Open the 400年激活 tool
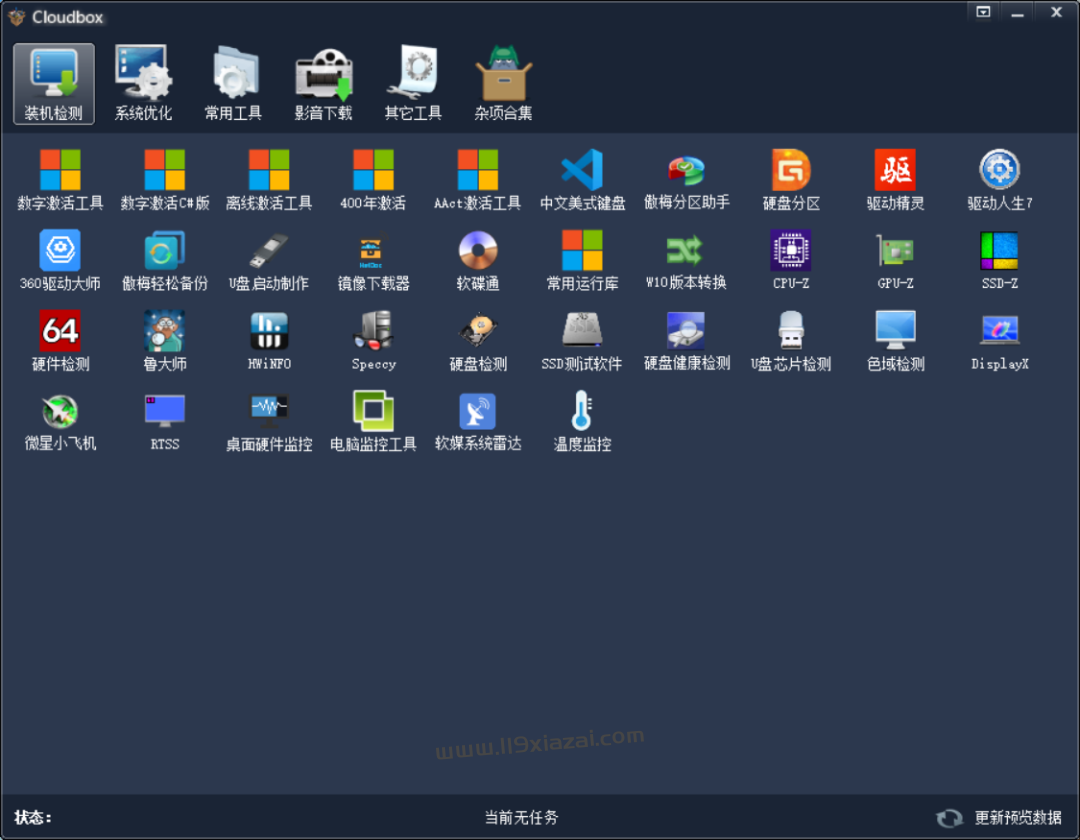Screen dimensions: 1080x840 373,180
